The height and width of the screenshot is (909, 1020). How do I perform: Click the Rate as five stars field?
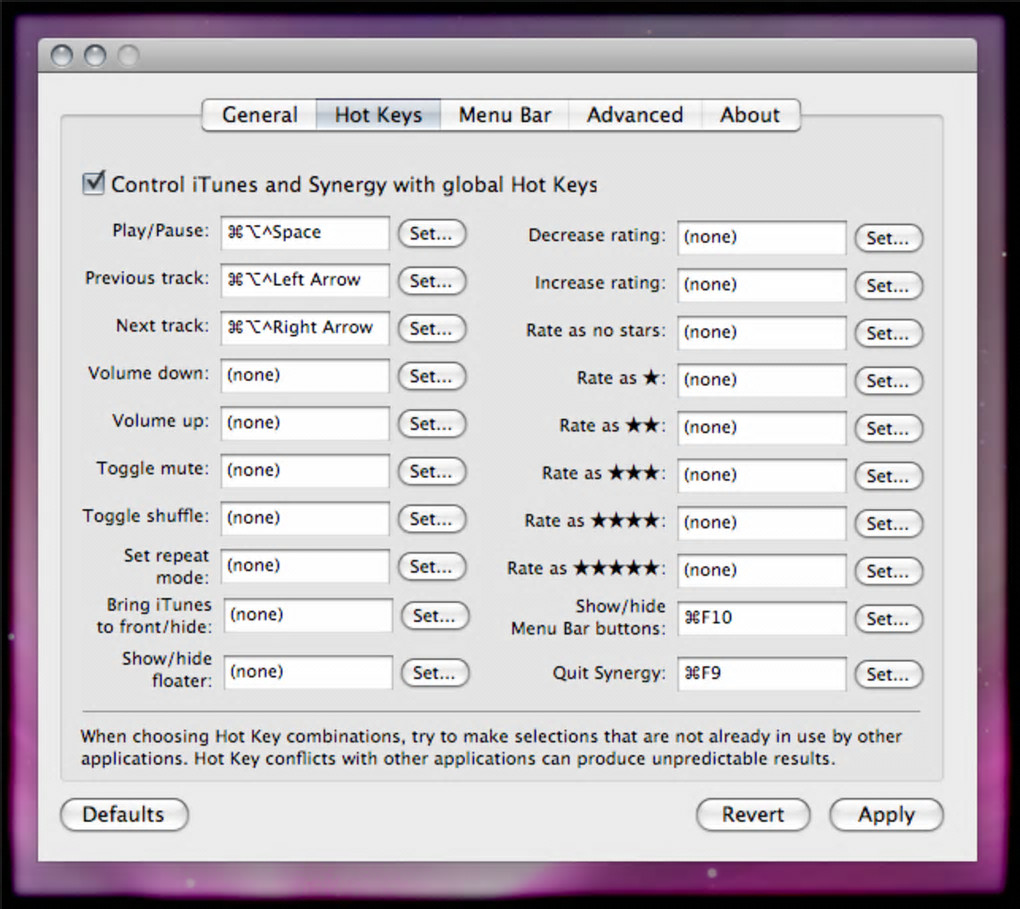point(762,571)
